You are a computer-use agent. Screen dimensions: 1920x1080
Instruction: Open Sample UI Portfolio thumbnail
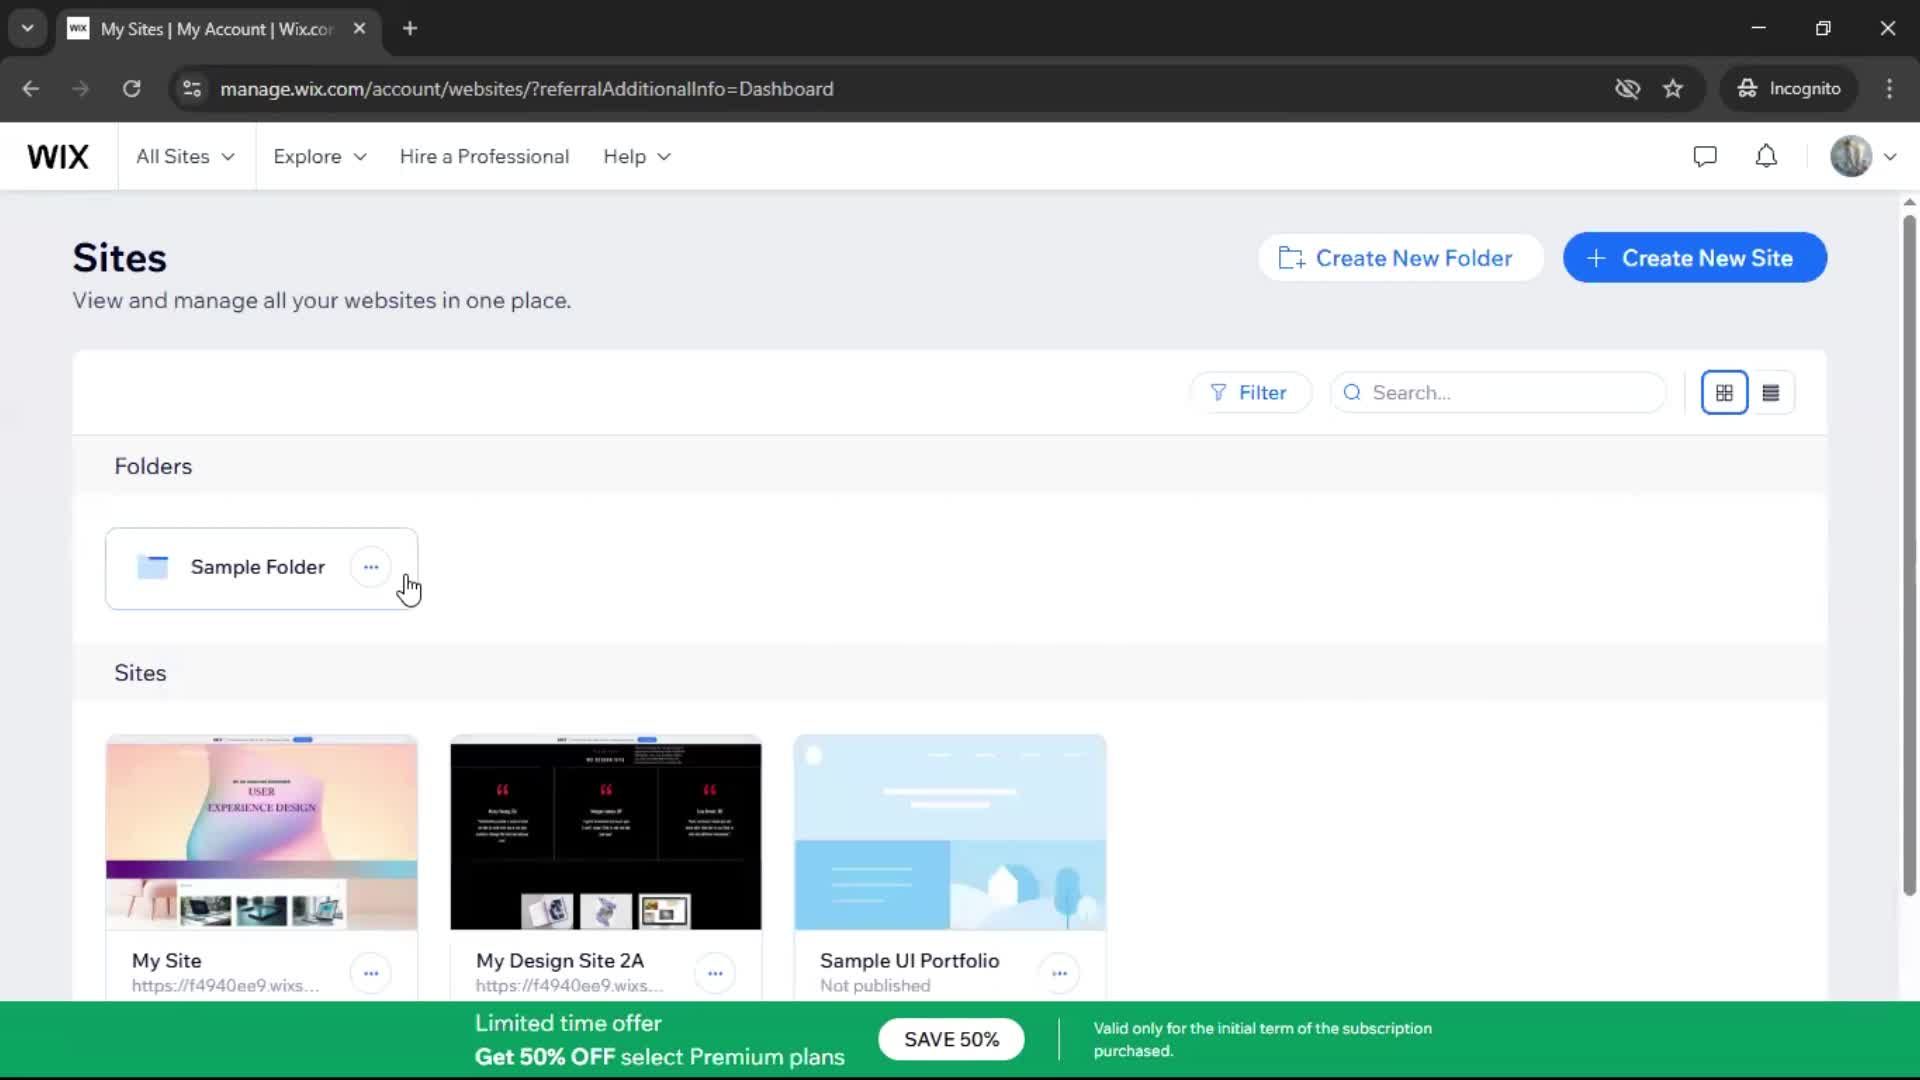tap(950, 833)
